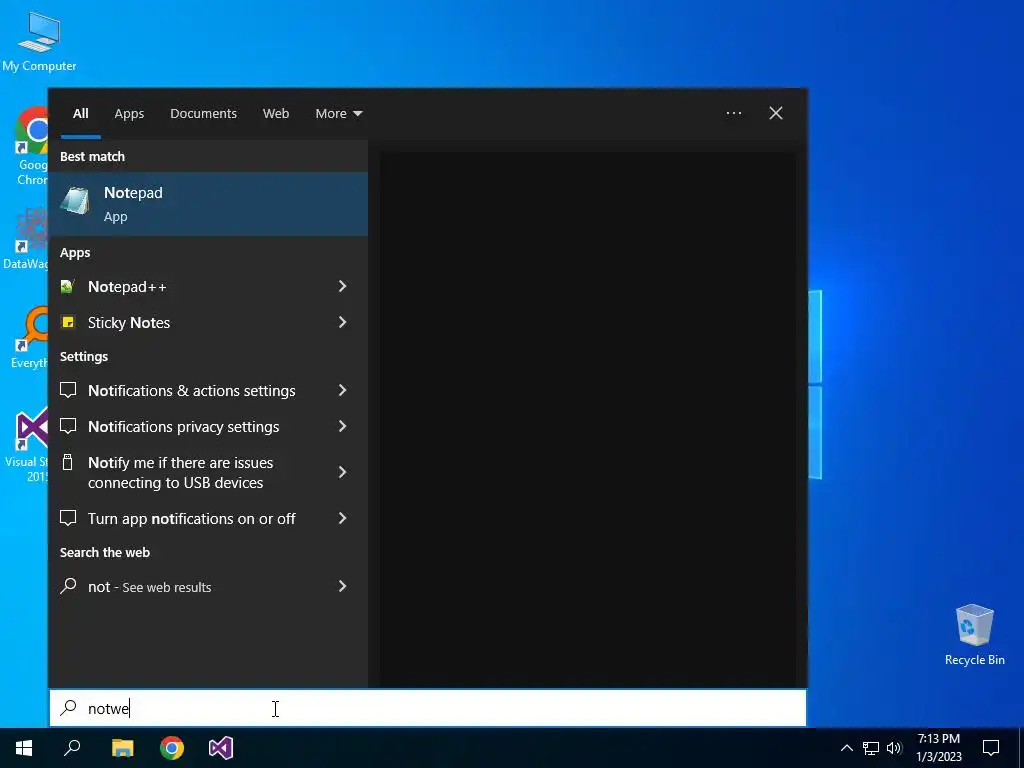Expand the 'not' web results arrow
Screen dimensions: 1024x768
(342, 586)
